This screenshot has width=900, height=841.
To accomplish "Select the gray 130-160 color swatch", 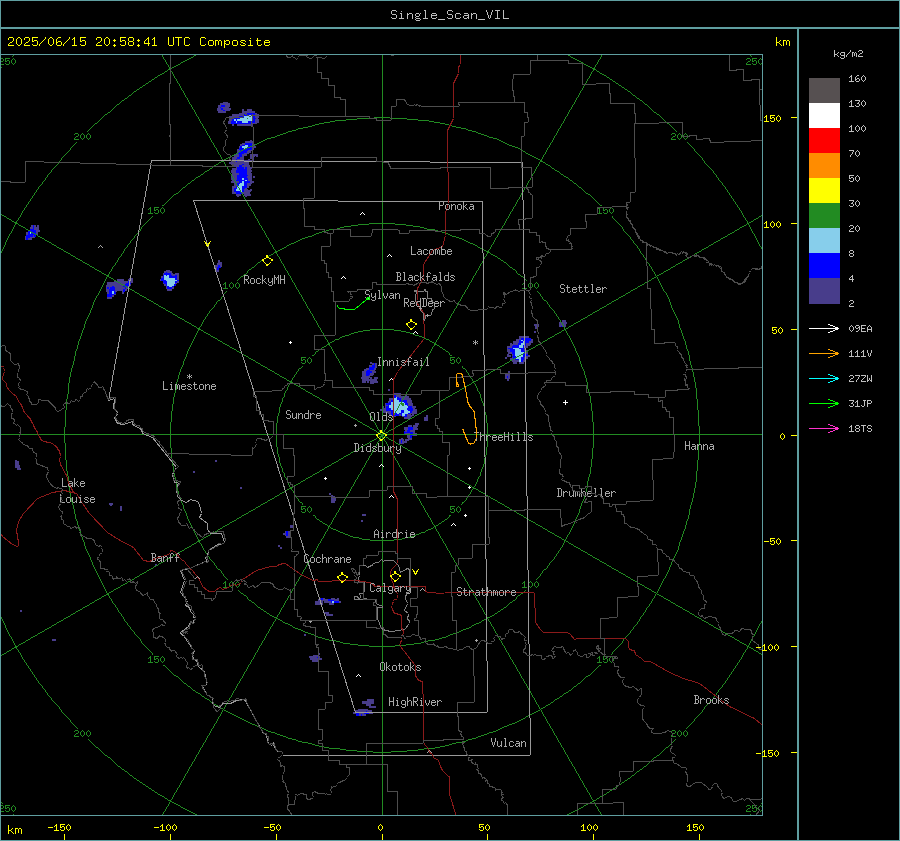I will click(824, 91).
